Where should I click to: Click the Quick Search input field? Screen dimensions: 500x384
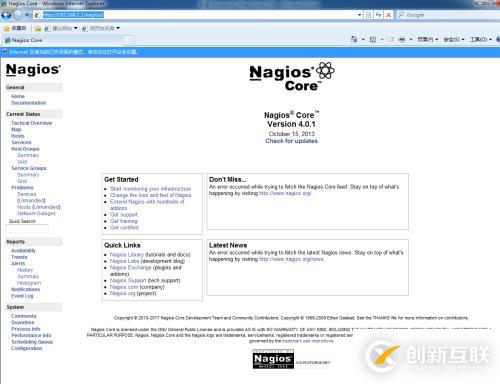(x=27, y=229)
